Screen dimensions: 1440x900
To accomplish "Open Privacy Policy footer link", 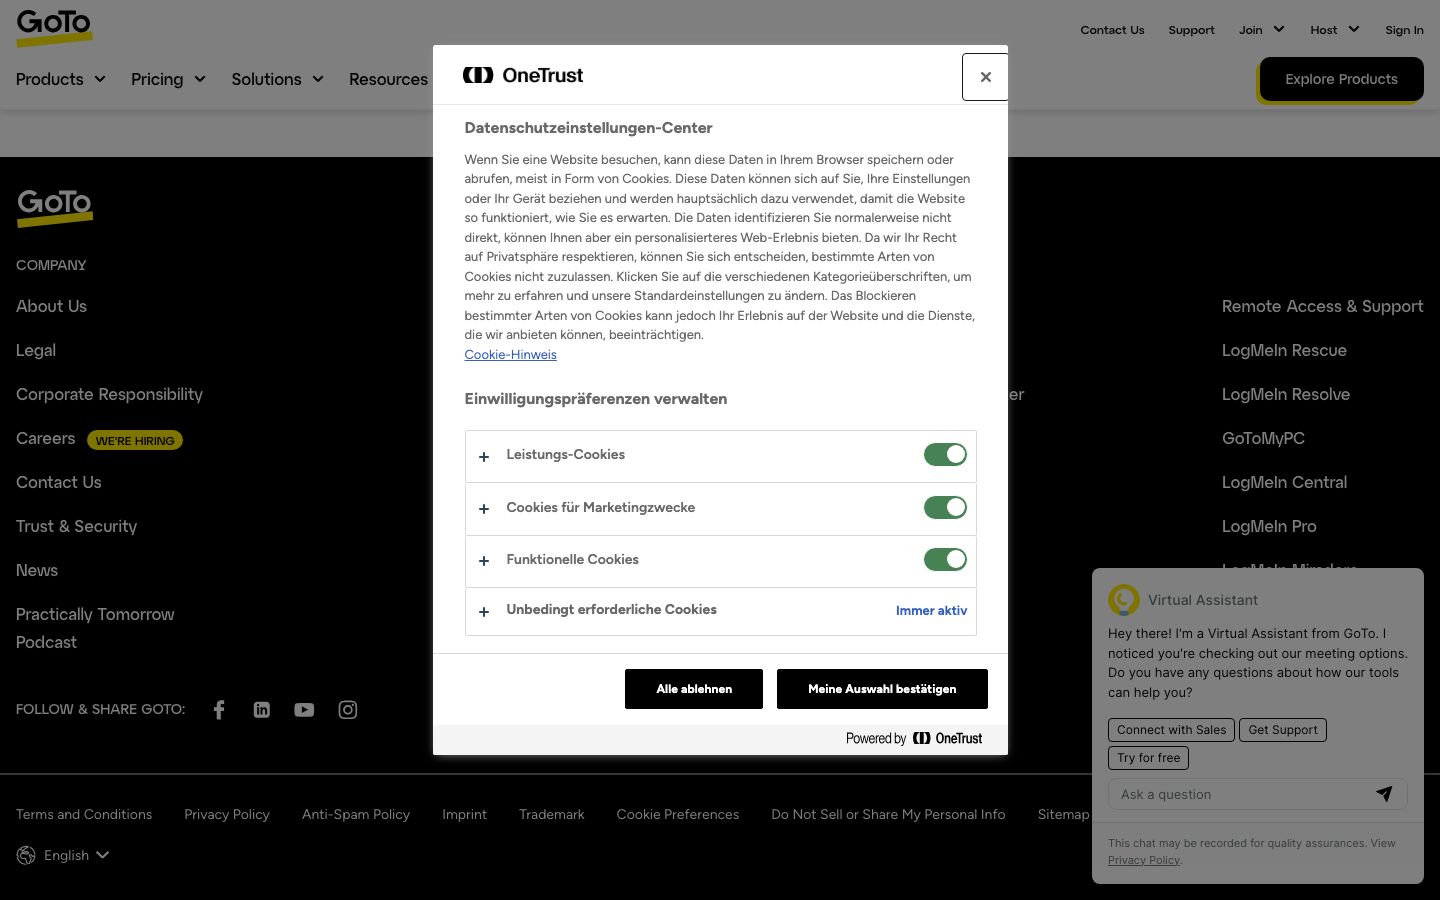I will pos(227,814).
